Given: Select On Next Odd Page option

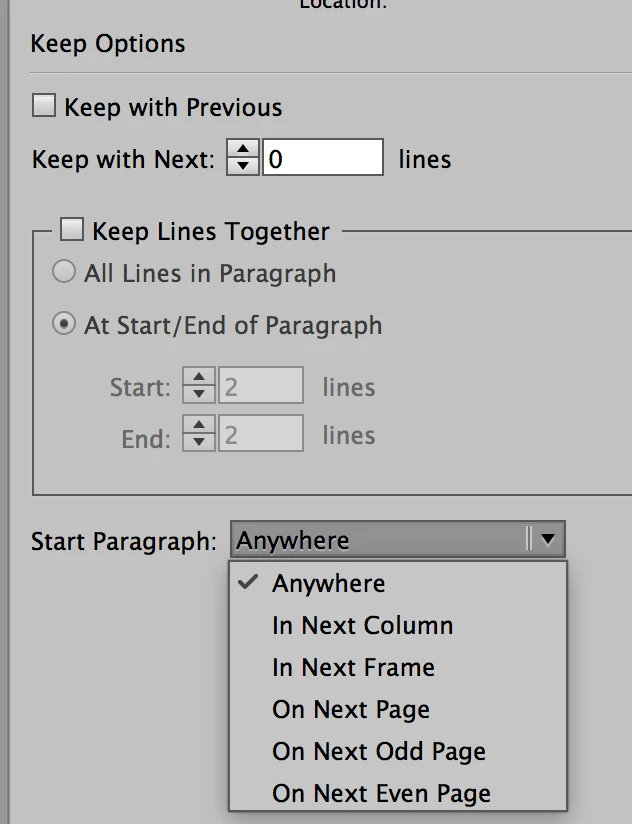Looking at the screenshot, I should pyautogui.click(x=378, y=752).
